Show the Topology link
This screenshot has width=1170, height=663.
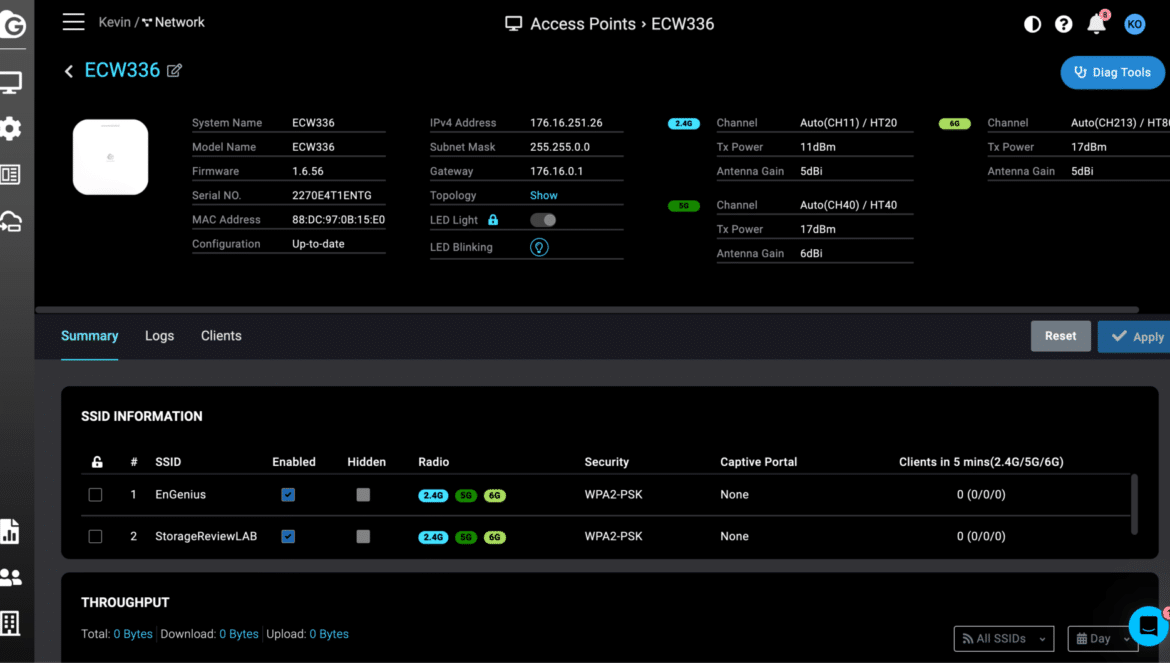(544, 195)
